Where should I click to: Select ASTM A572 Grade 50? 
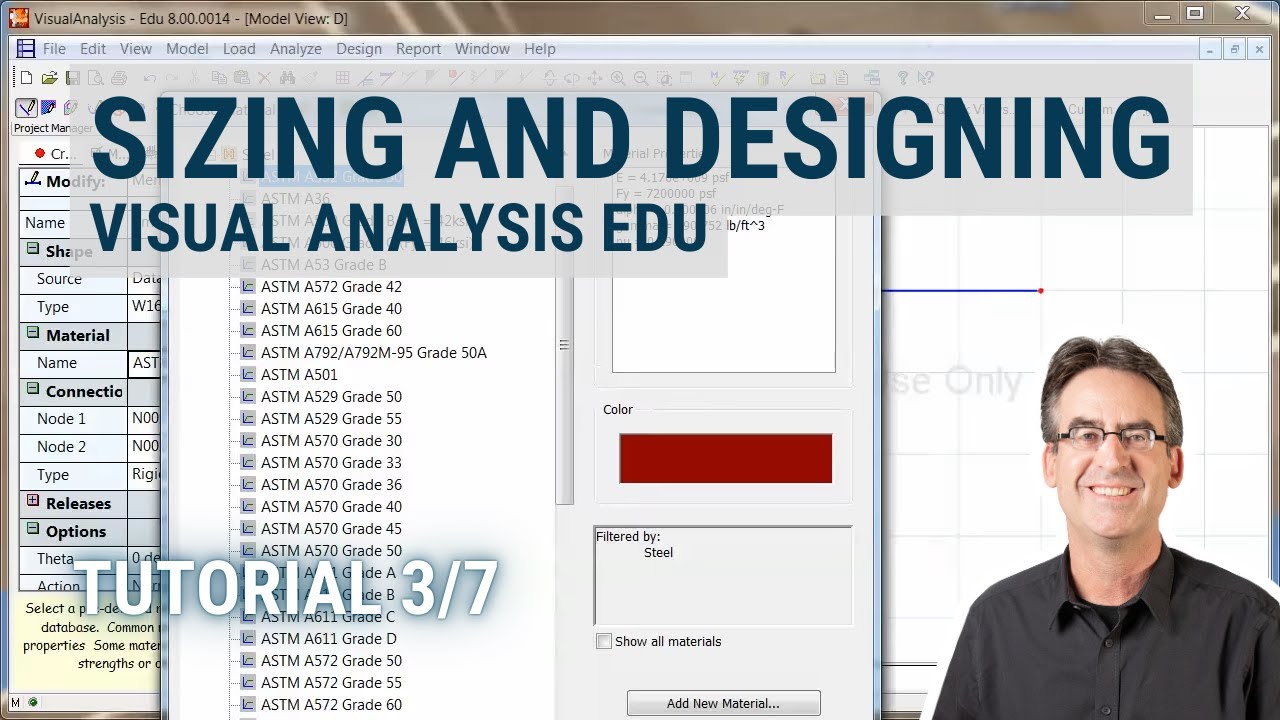[331, 661]
